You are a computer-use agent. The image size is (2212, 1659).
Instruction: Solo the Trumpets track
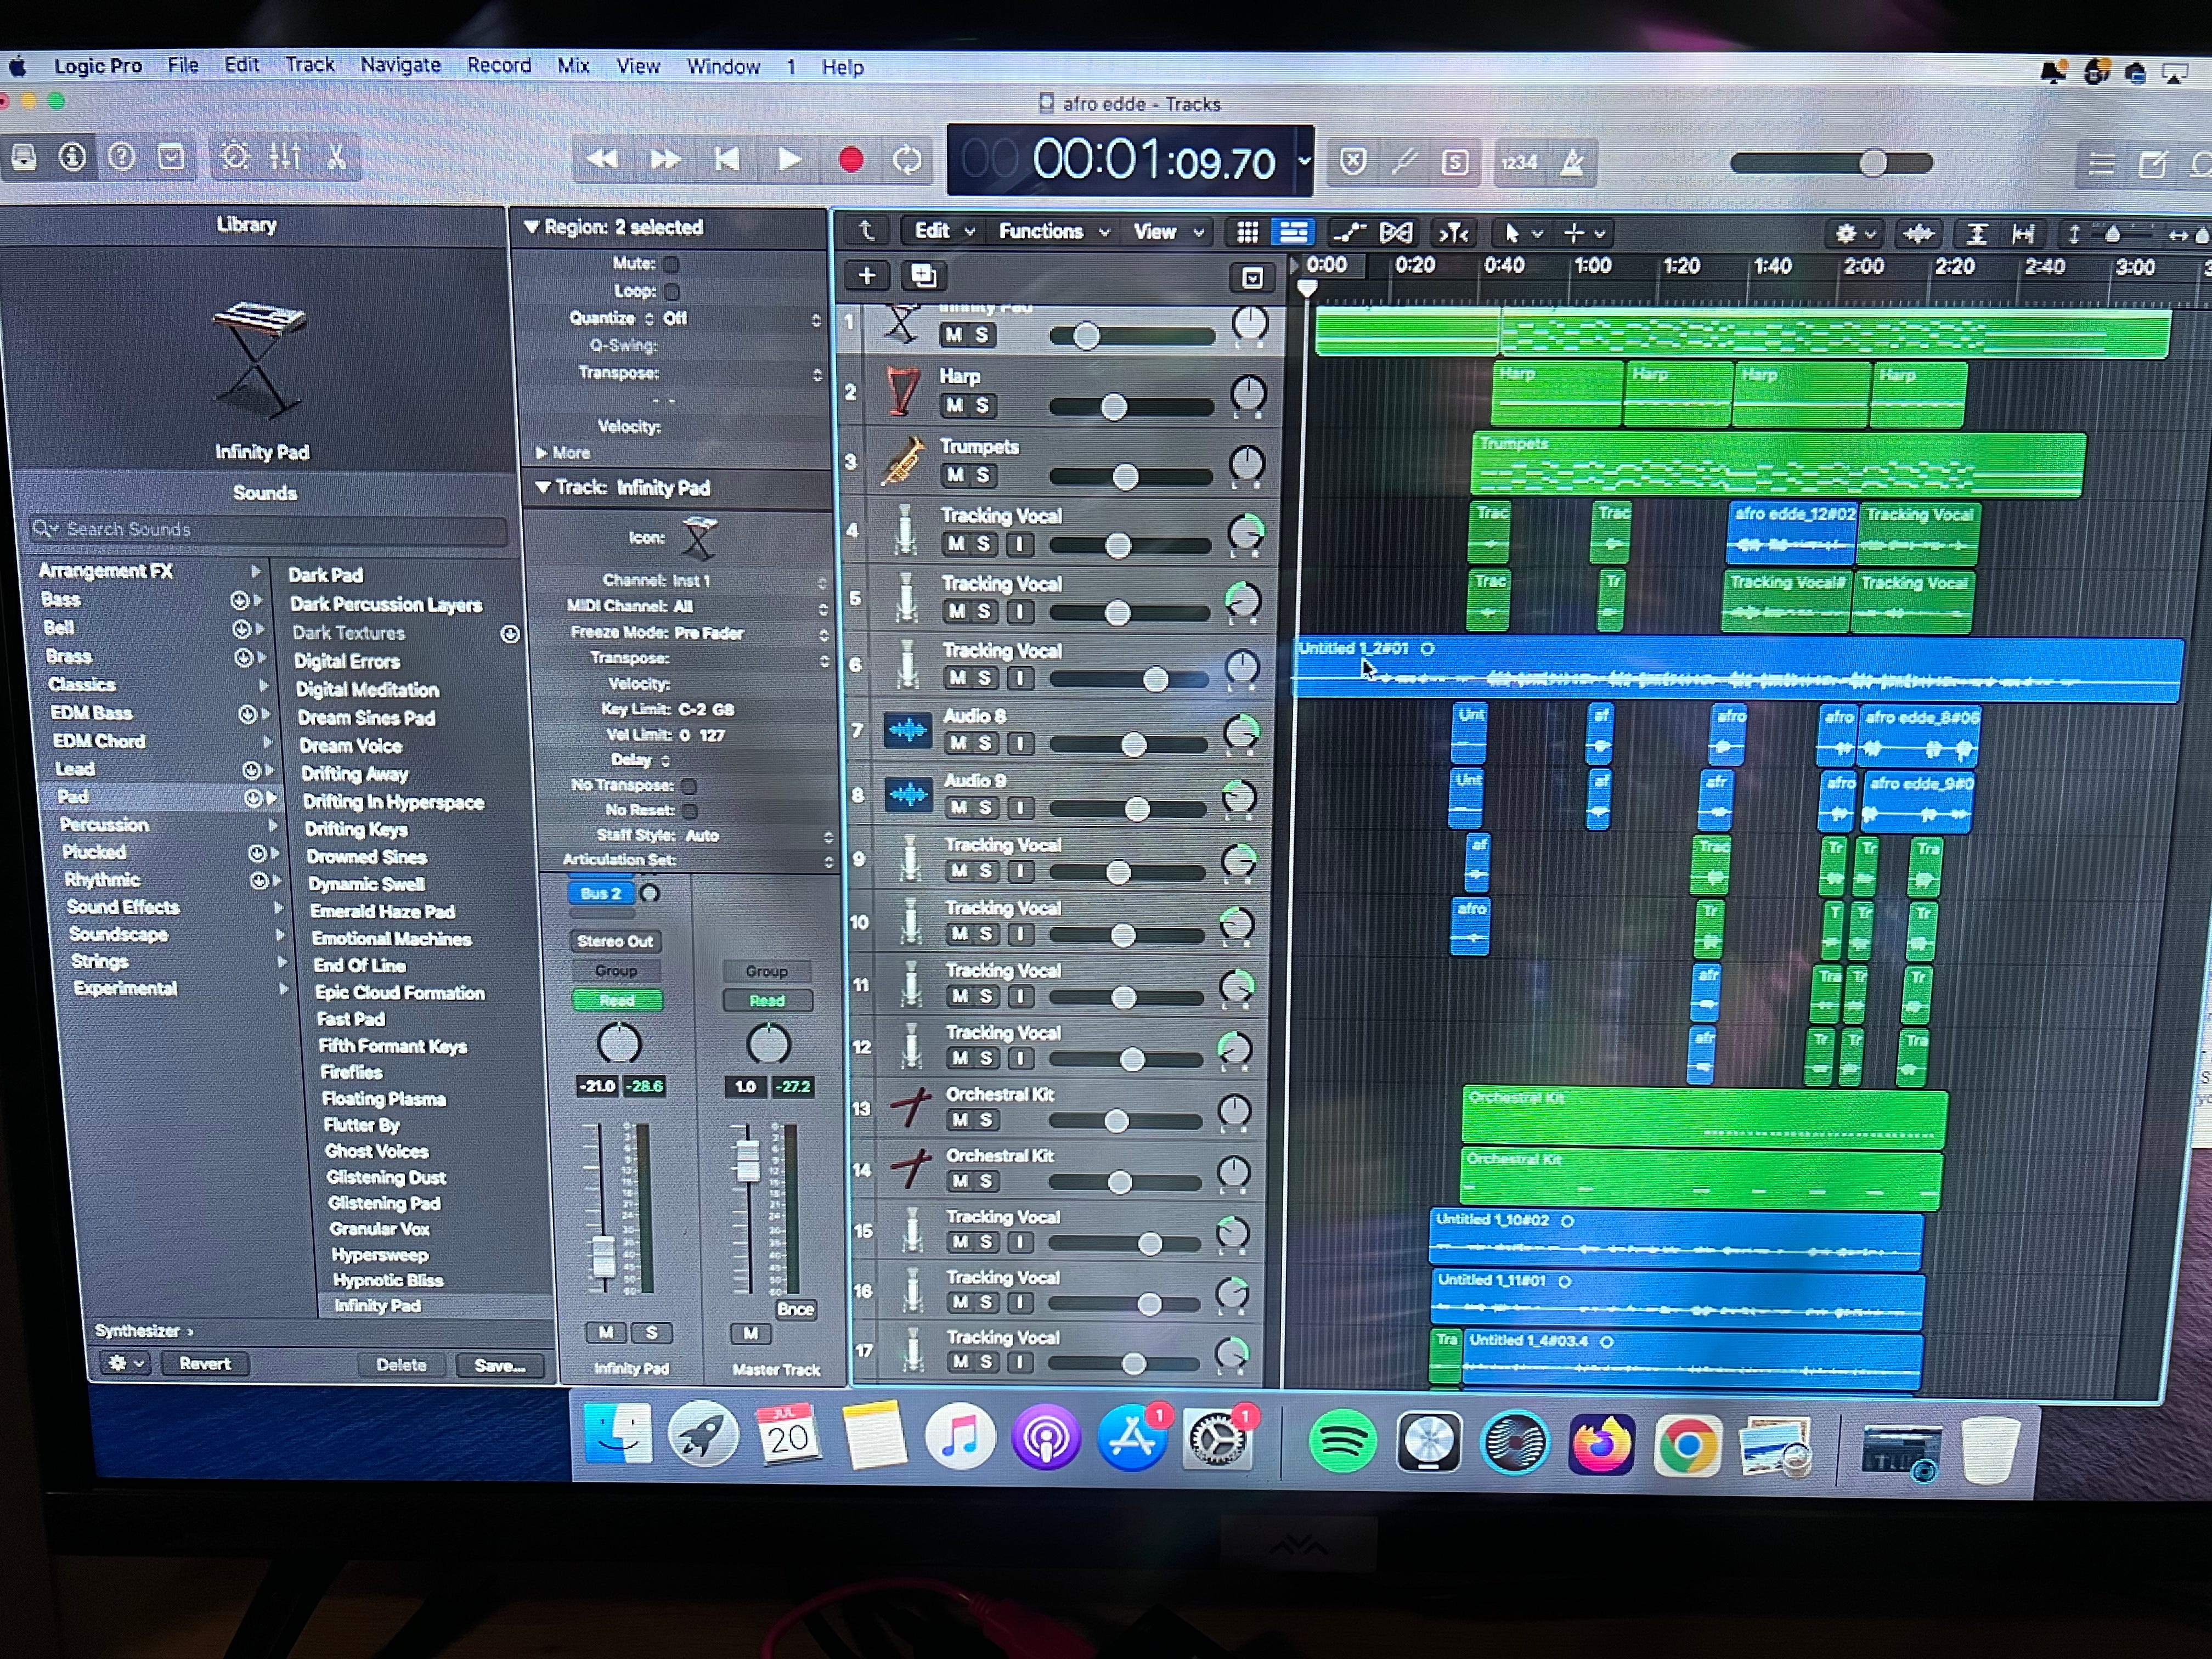pyautogui.click(x=982, y=475)
